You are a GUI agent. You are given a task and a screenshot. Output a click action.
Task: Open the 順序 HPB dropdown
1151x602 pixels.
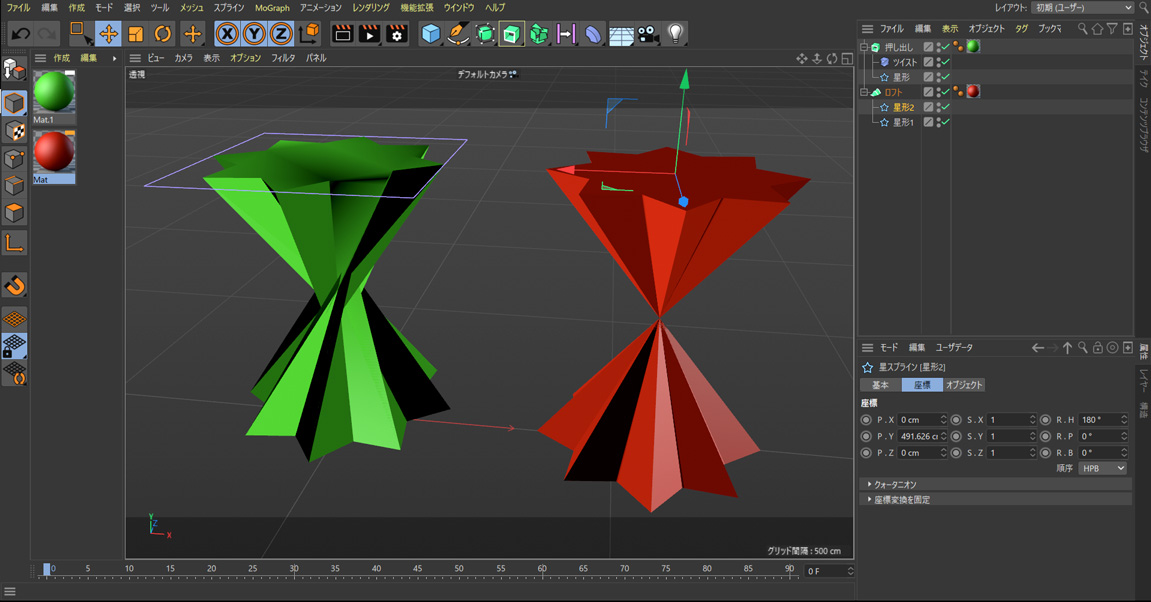coord(1102,468)
